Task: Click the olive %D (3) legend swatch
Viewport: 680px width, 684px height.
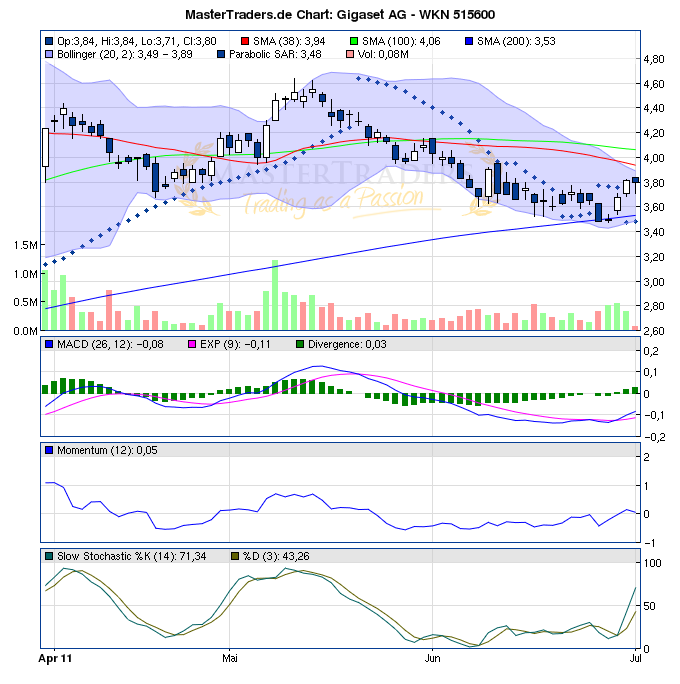Action: pos(235,556)
